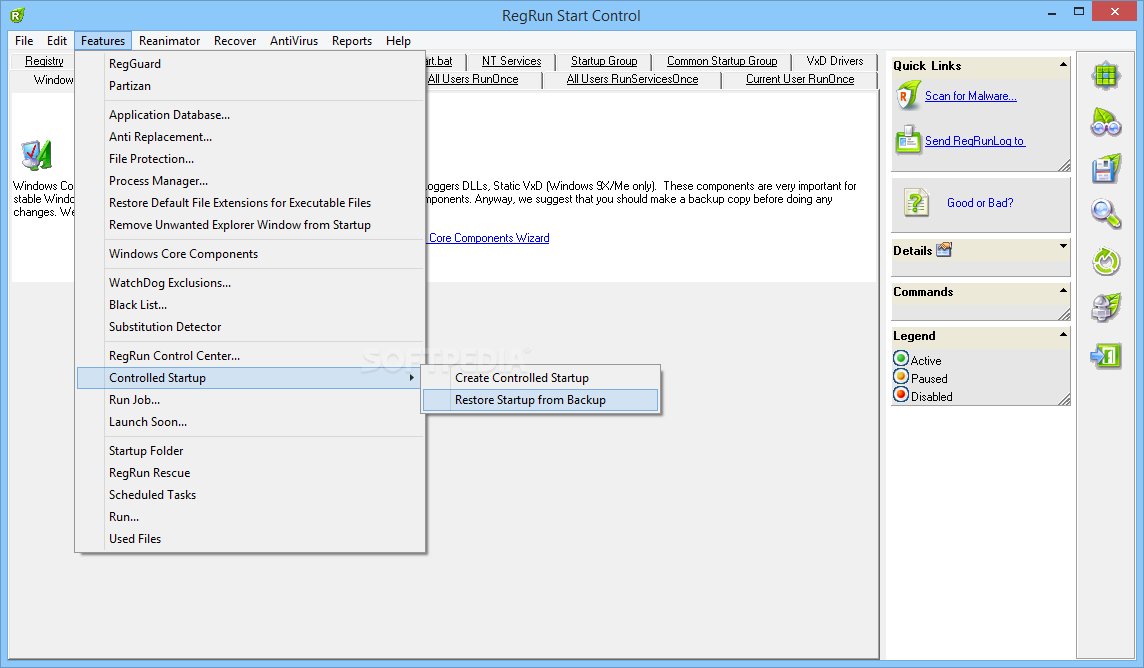Open the Recover menu
This screenshot has height=668, width=1144.
pos(235,41)
